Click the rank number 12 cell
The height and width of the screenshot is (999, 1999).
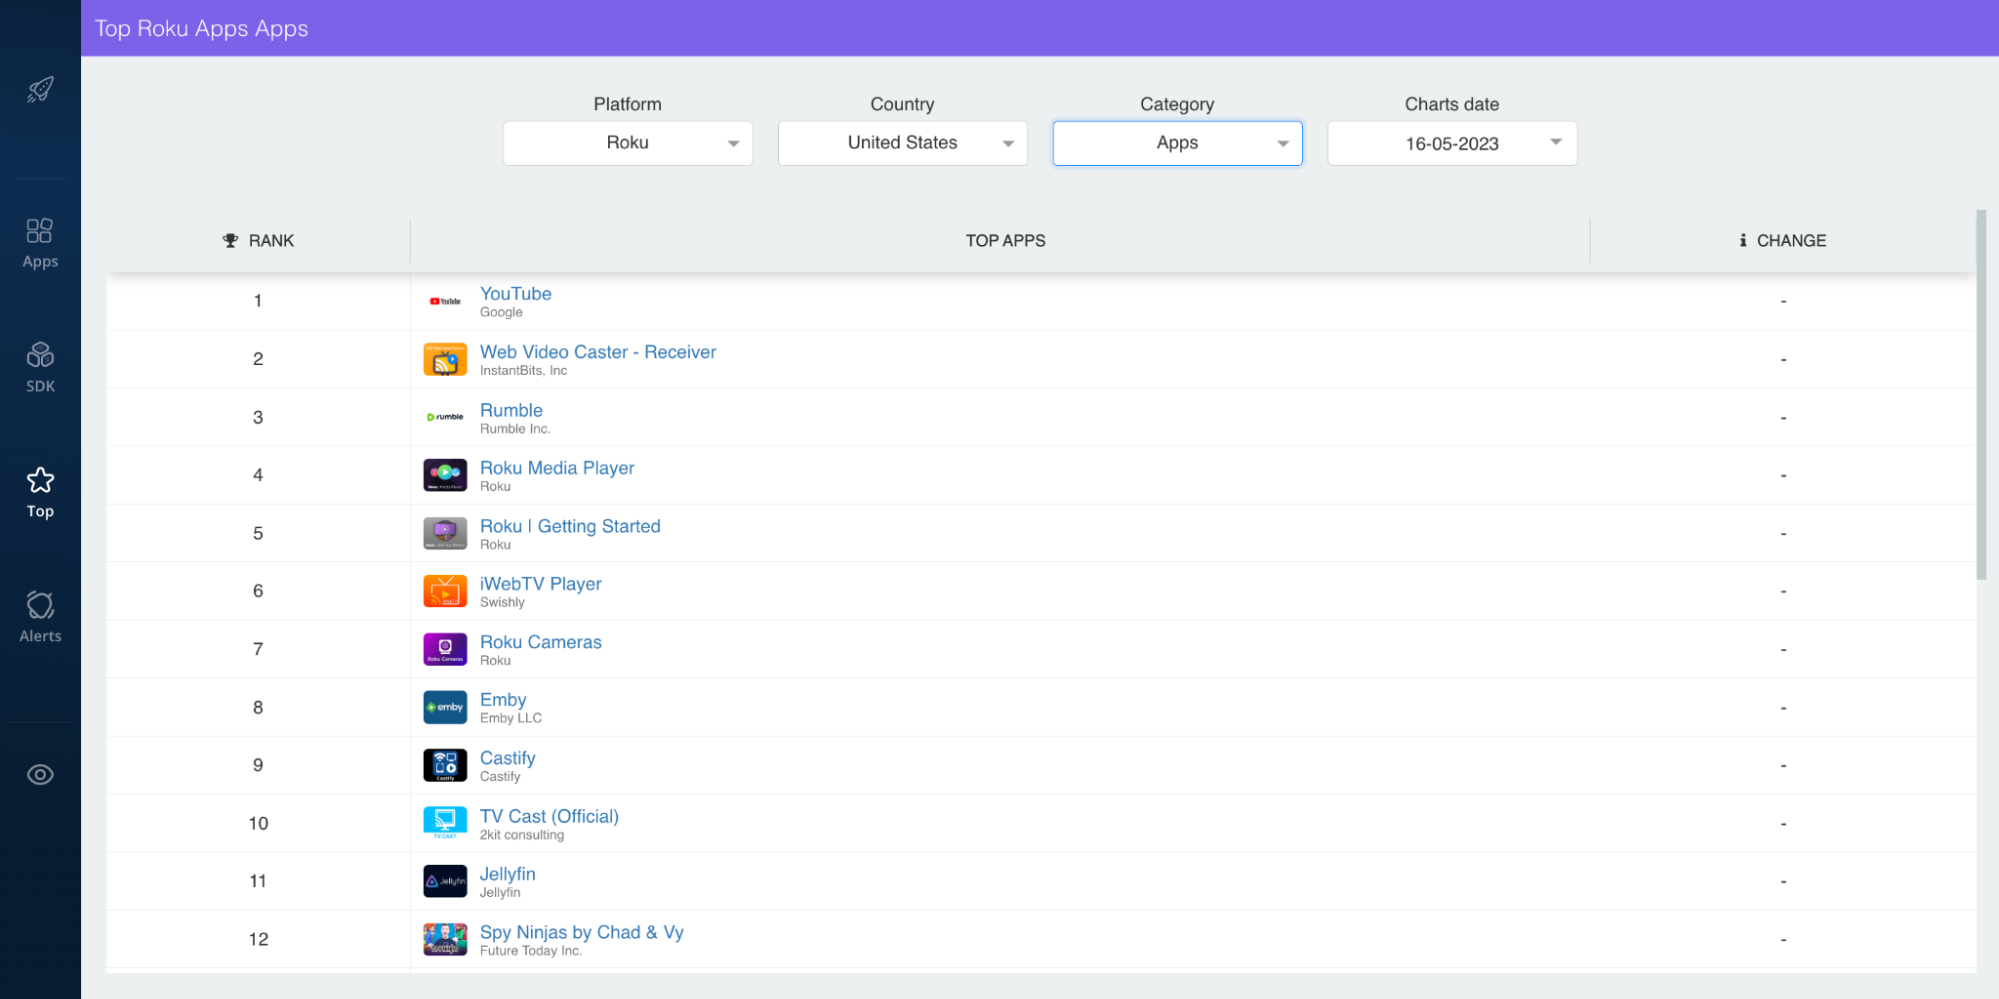tap(258, 939)
